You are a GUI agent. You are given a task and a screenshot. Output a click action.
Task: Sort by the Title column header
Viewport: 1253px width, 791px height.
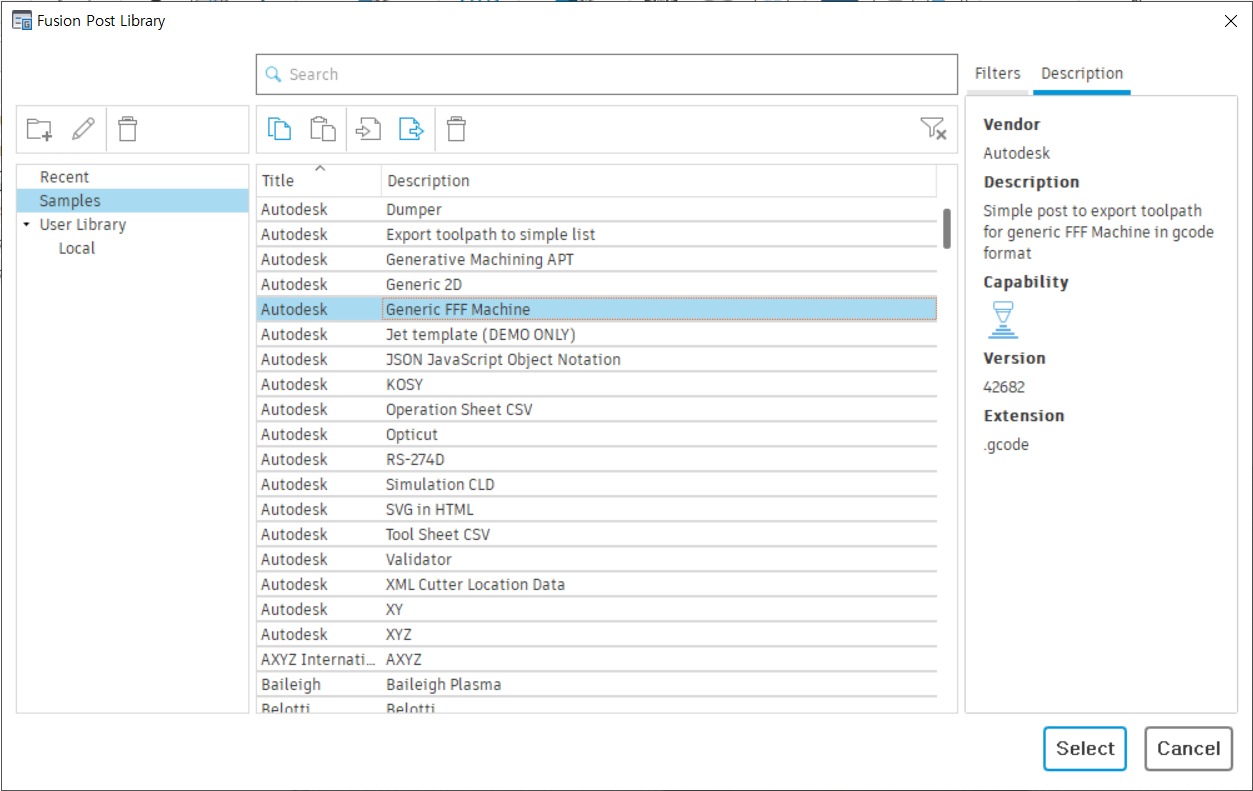click(319, 180)
